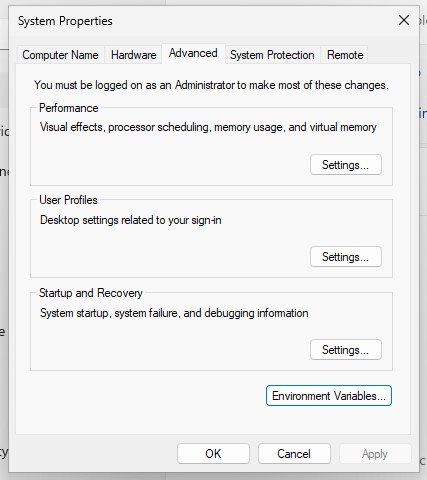Dismiss changes with the Cancel button
427x480 pixels.
click(x=294, y=453)
